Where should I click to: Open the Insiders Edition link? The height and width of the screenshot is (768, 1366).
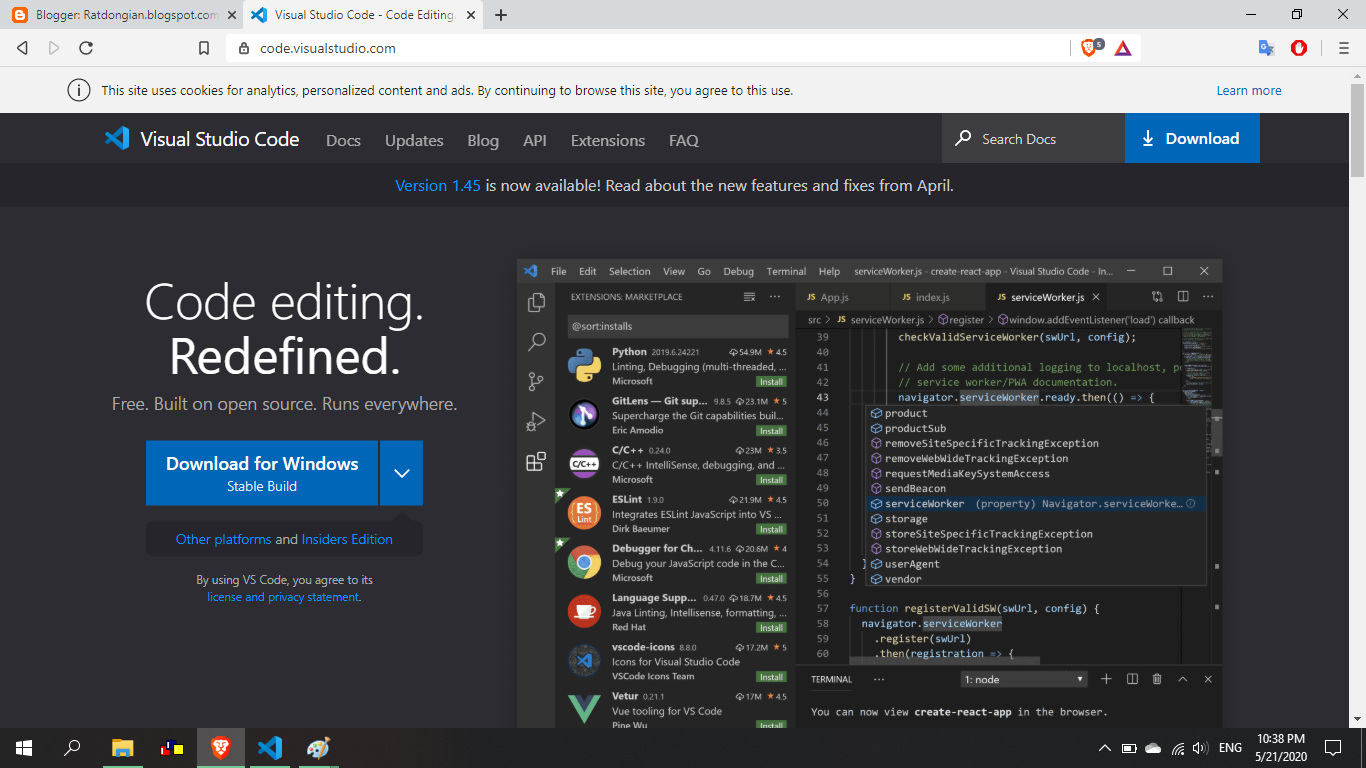(347, 539)
